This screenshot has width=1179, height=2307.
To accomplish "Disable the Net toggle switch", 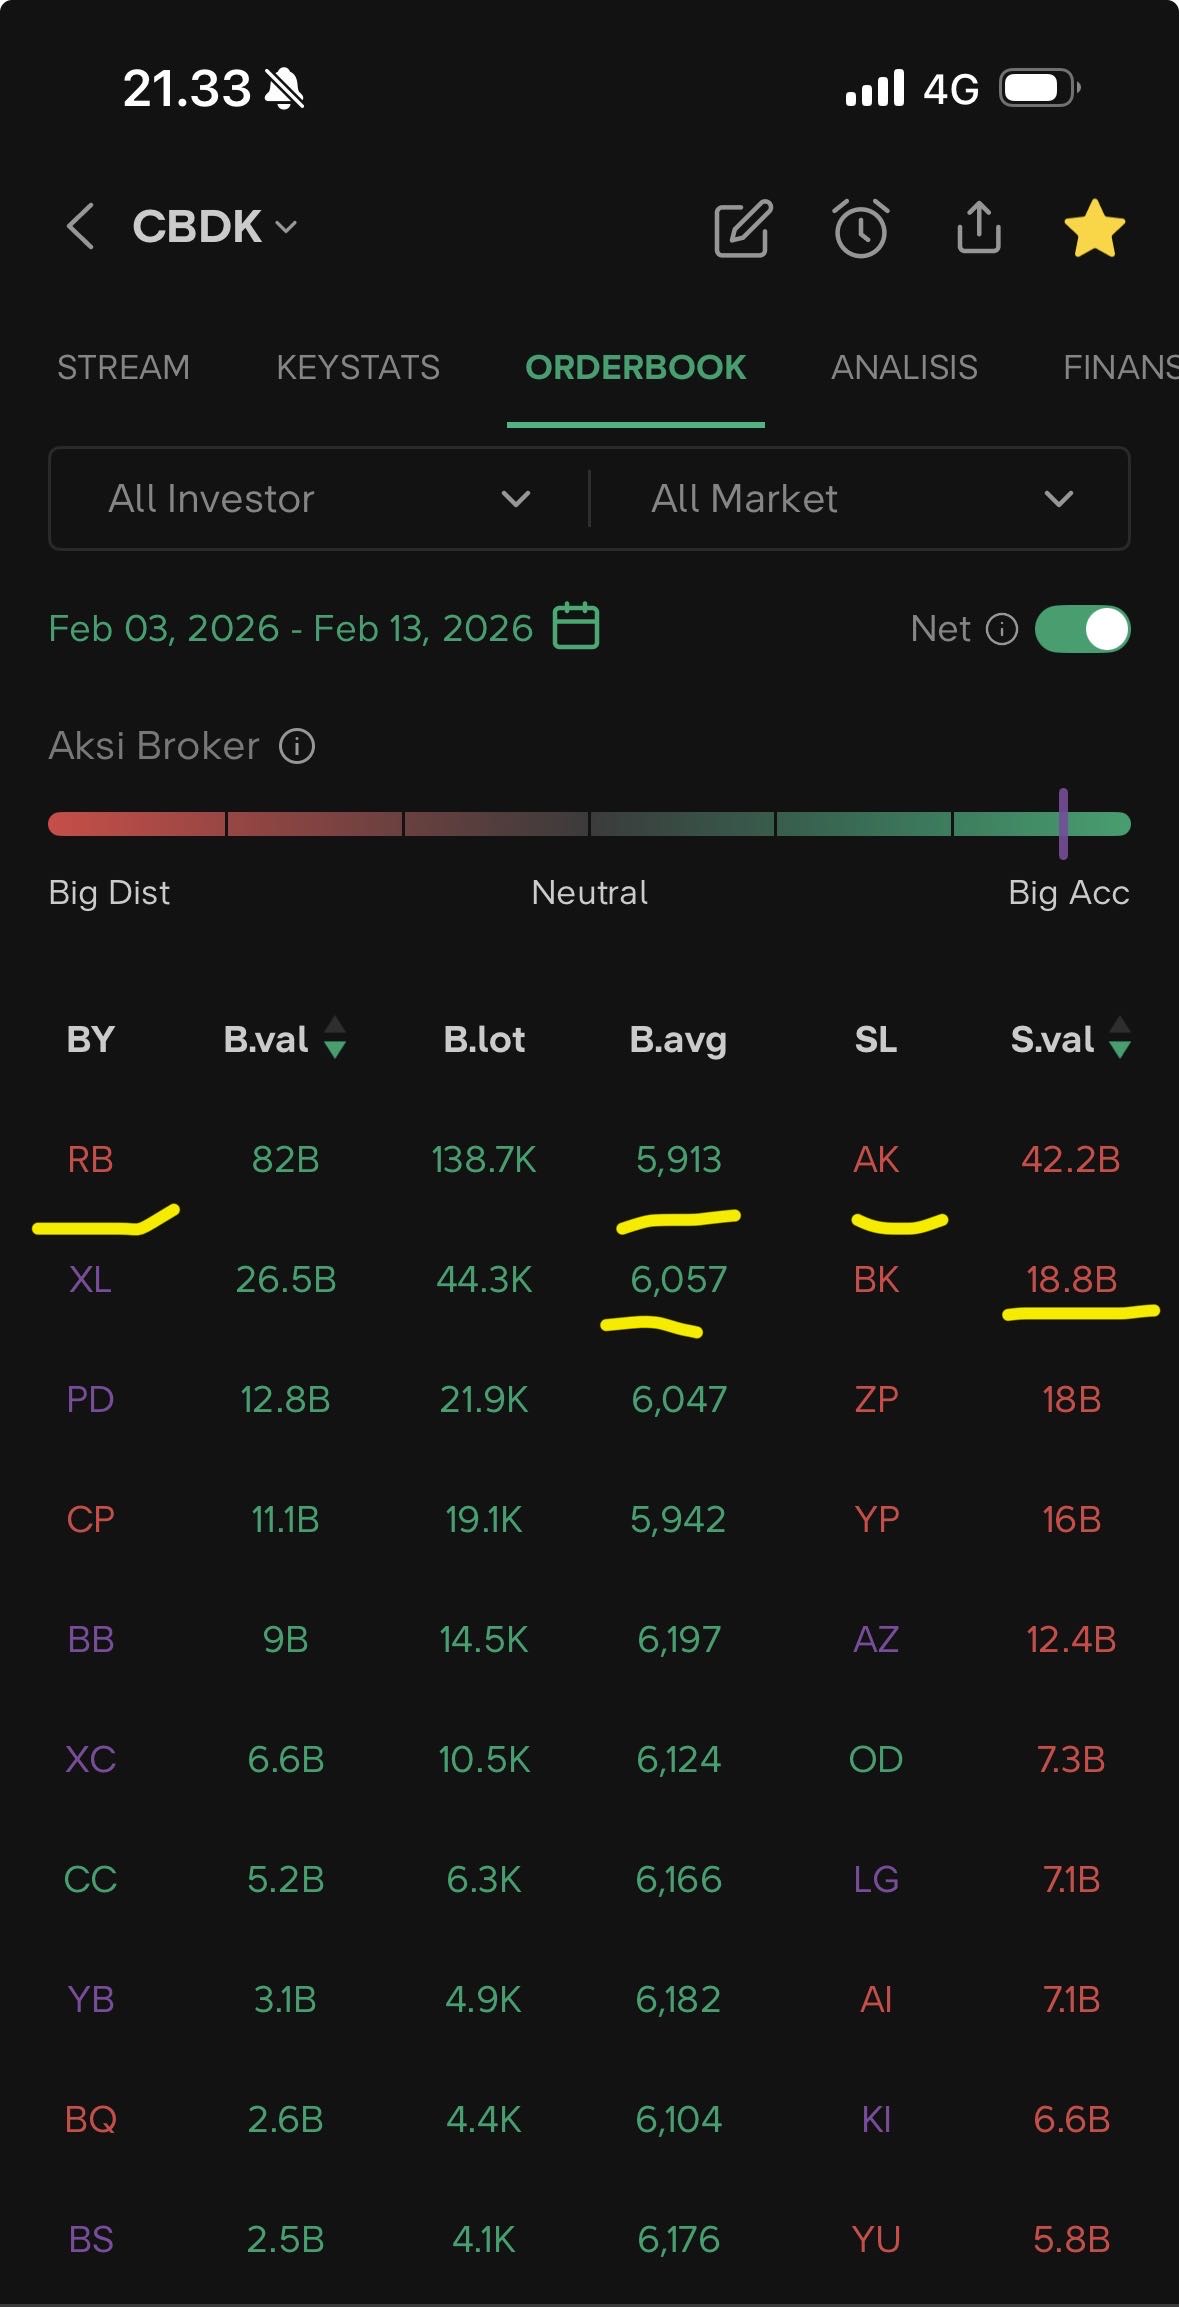I will [x=1082, y=629].
